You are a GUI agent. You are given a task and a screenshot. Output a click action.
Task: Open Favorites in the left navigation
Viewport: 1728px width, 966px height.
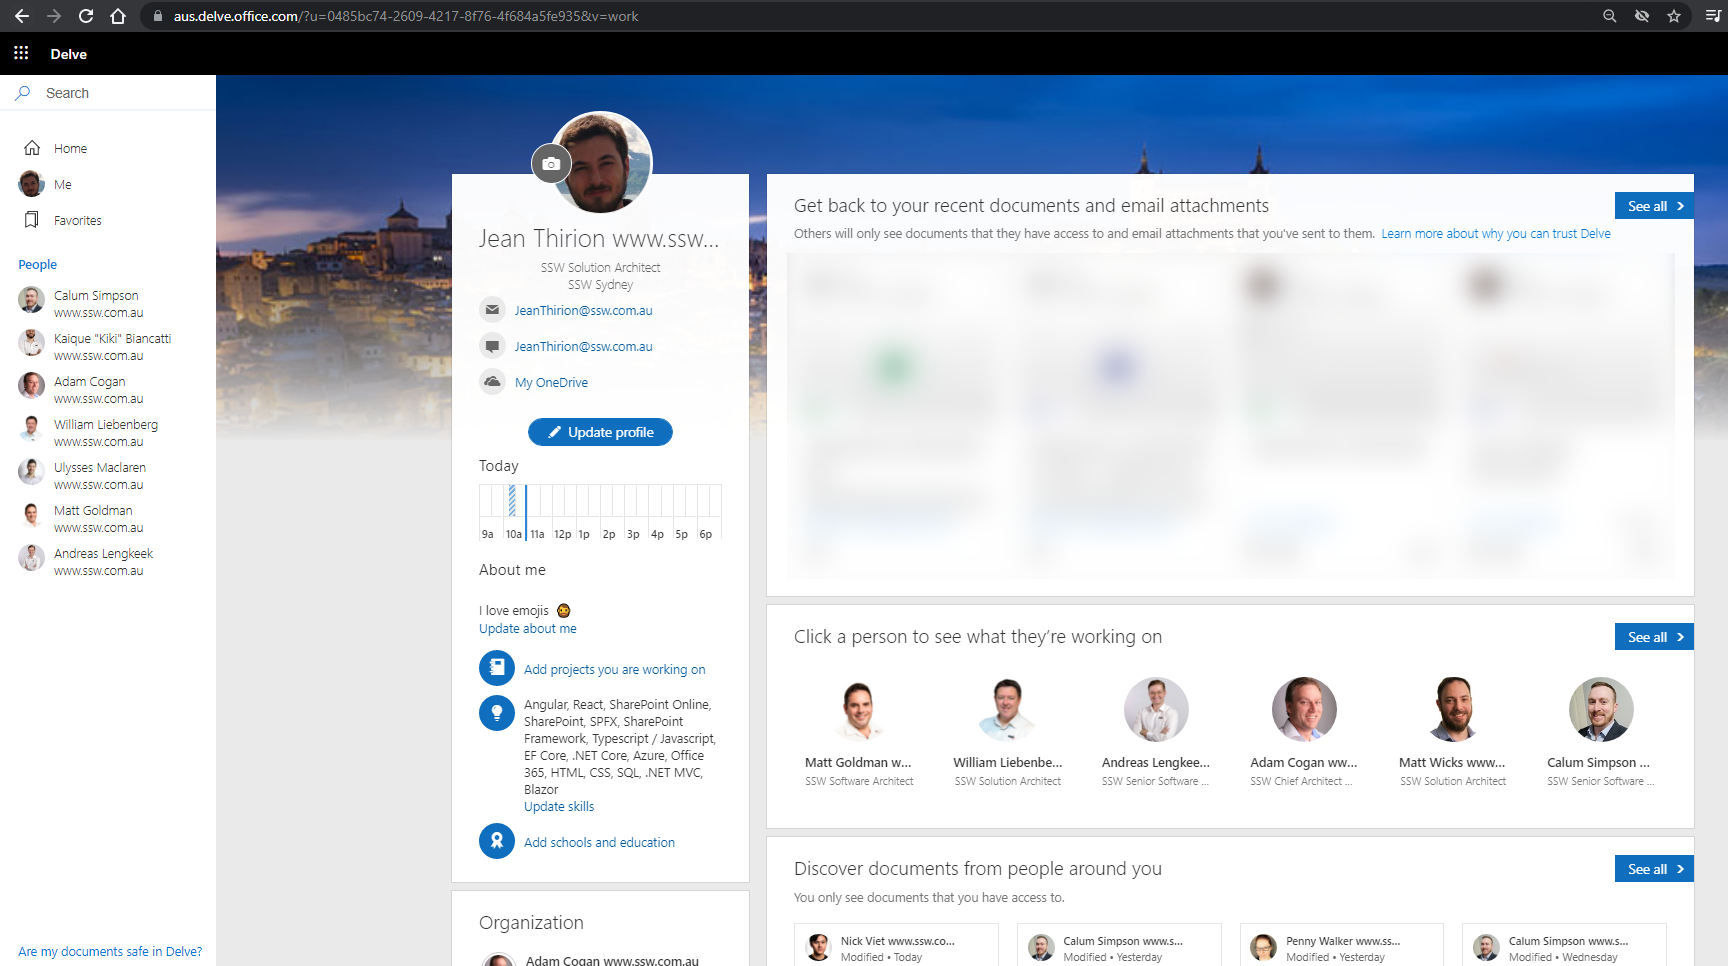(77, 220)
